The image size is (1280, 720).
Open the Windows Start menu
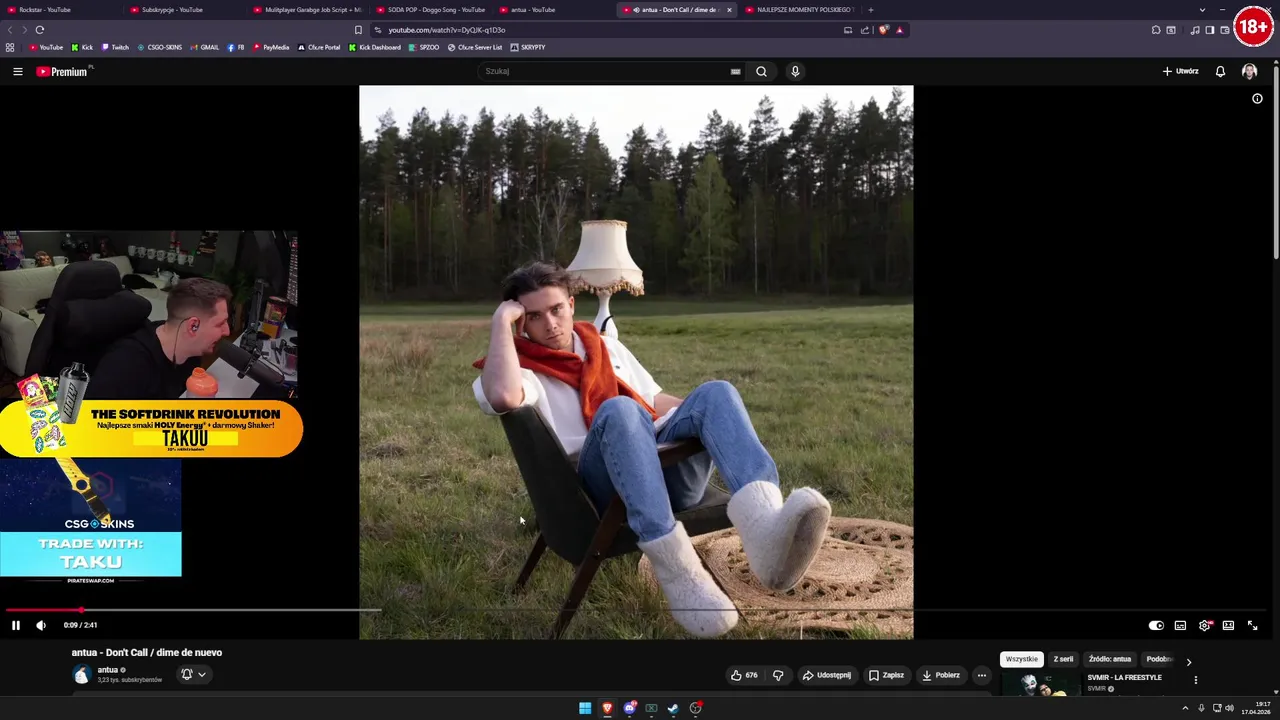pos(585,708)
